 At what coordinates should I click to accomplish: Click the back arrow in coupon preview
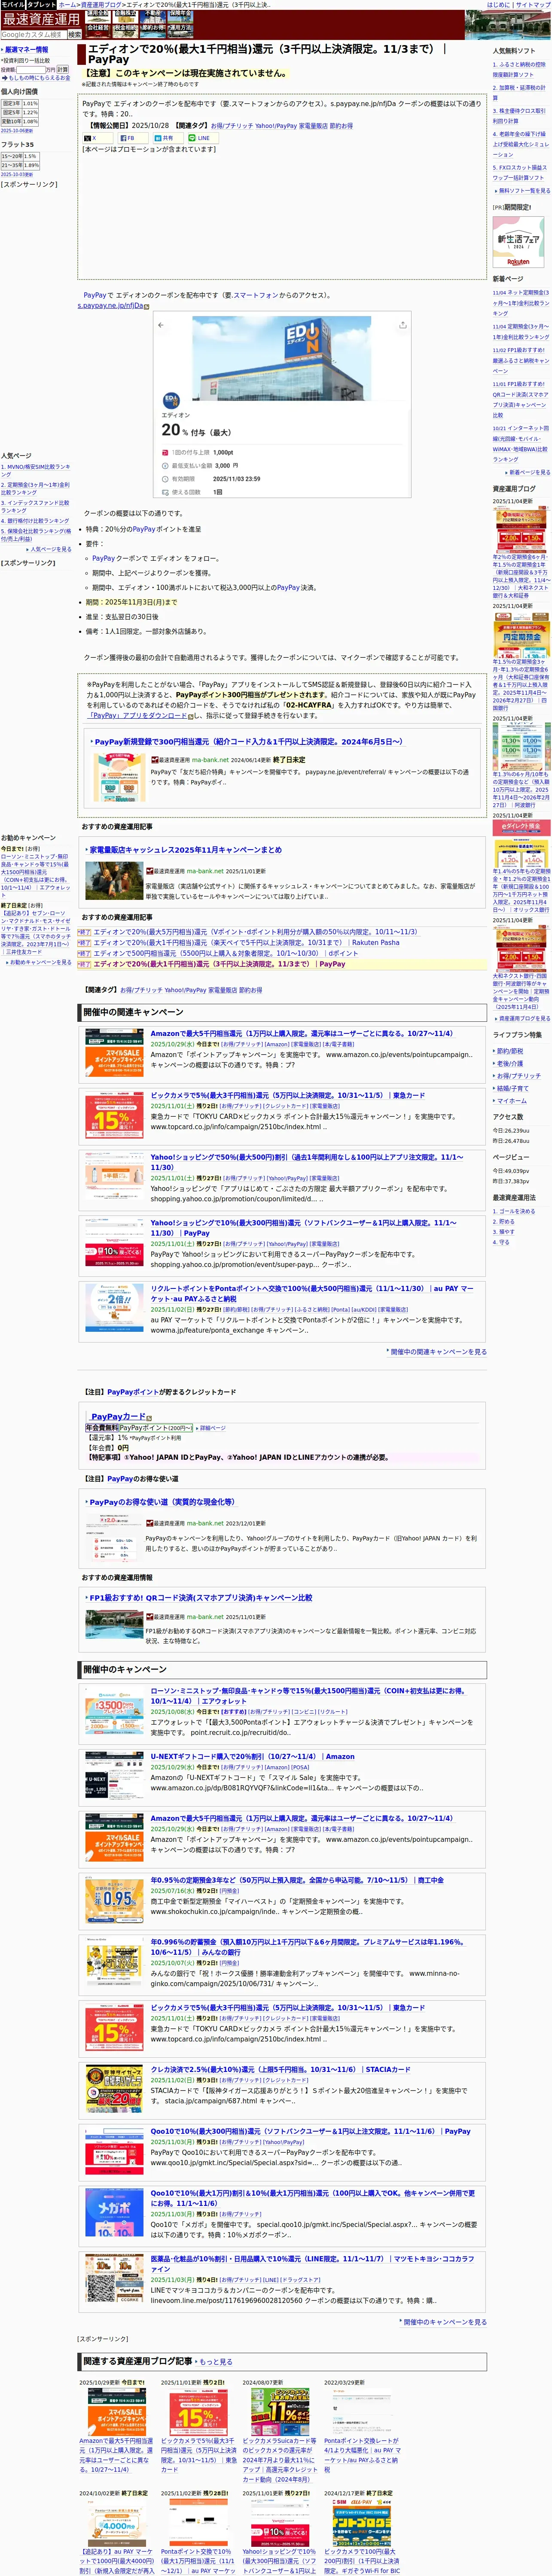tap(161, 325)
